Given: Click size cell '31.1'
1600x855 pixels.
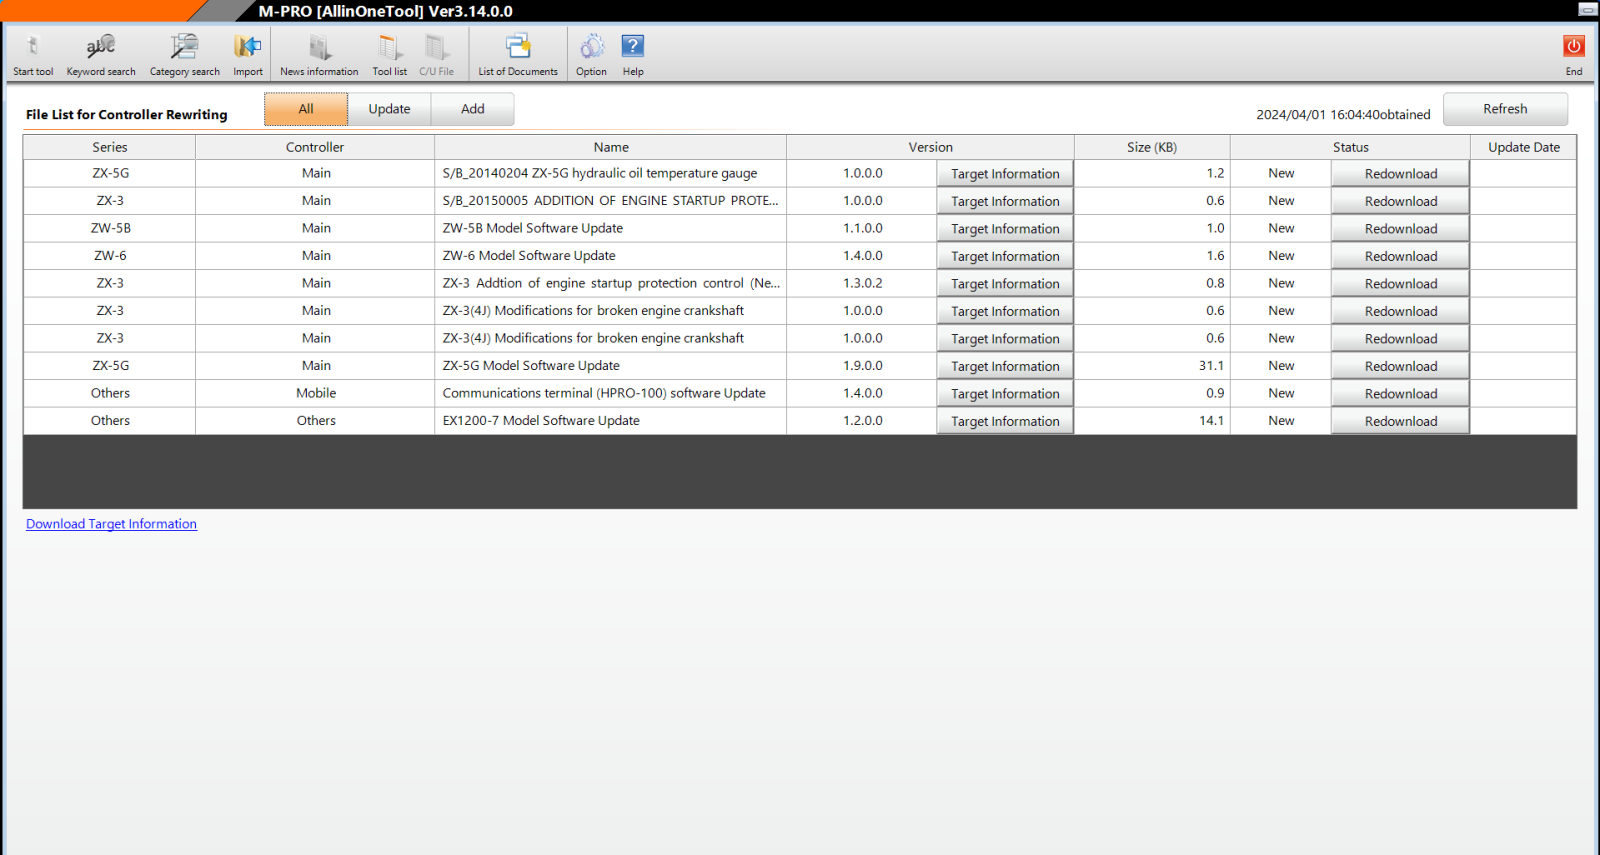Looking at the screenshot, I should pyautogui.click(x=1152, y=366).
